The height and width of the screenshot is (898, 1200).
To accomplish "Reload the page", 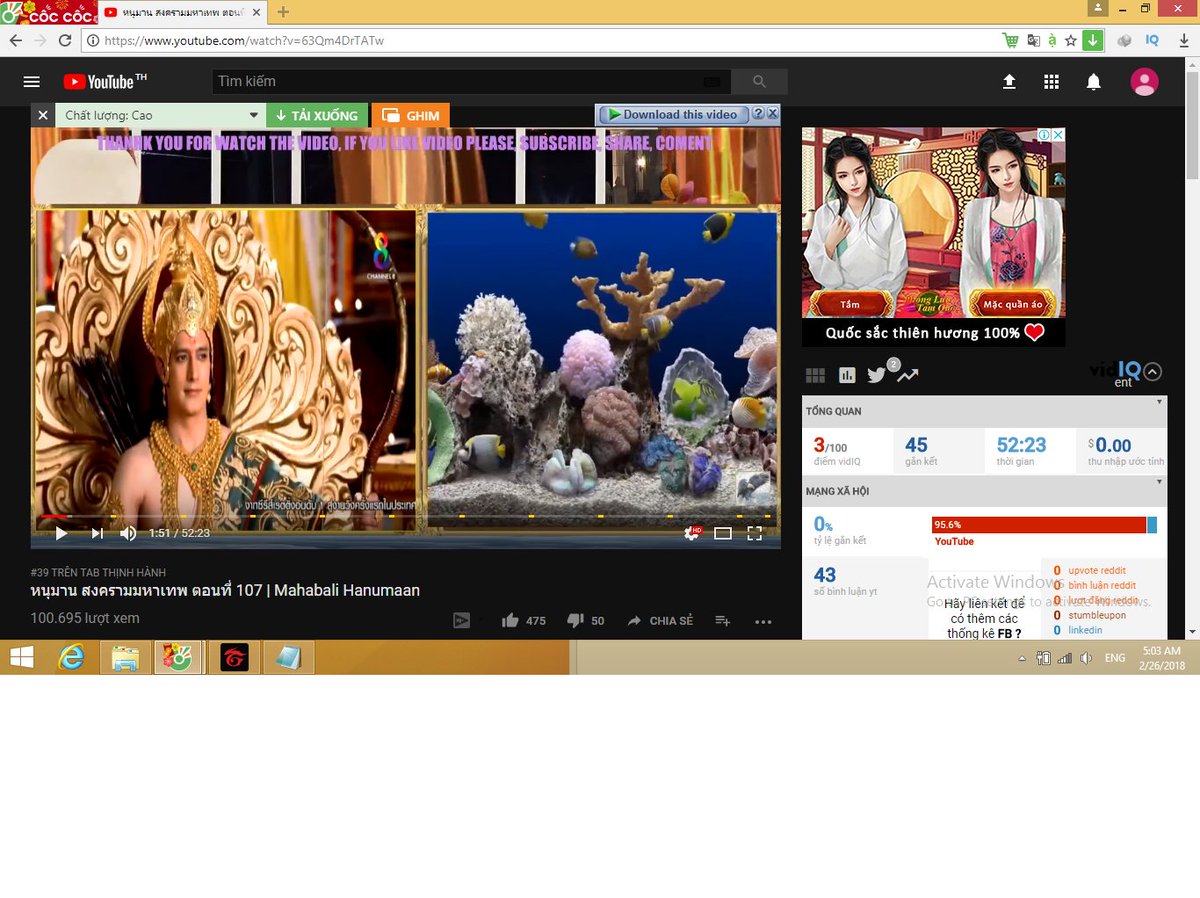I will [65, 40].
